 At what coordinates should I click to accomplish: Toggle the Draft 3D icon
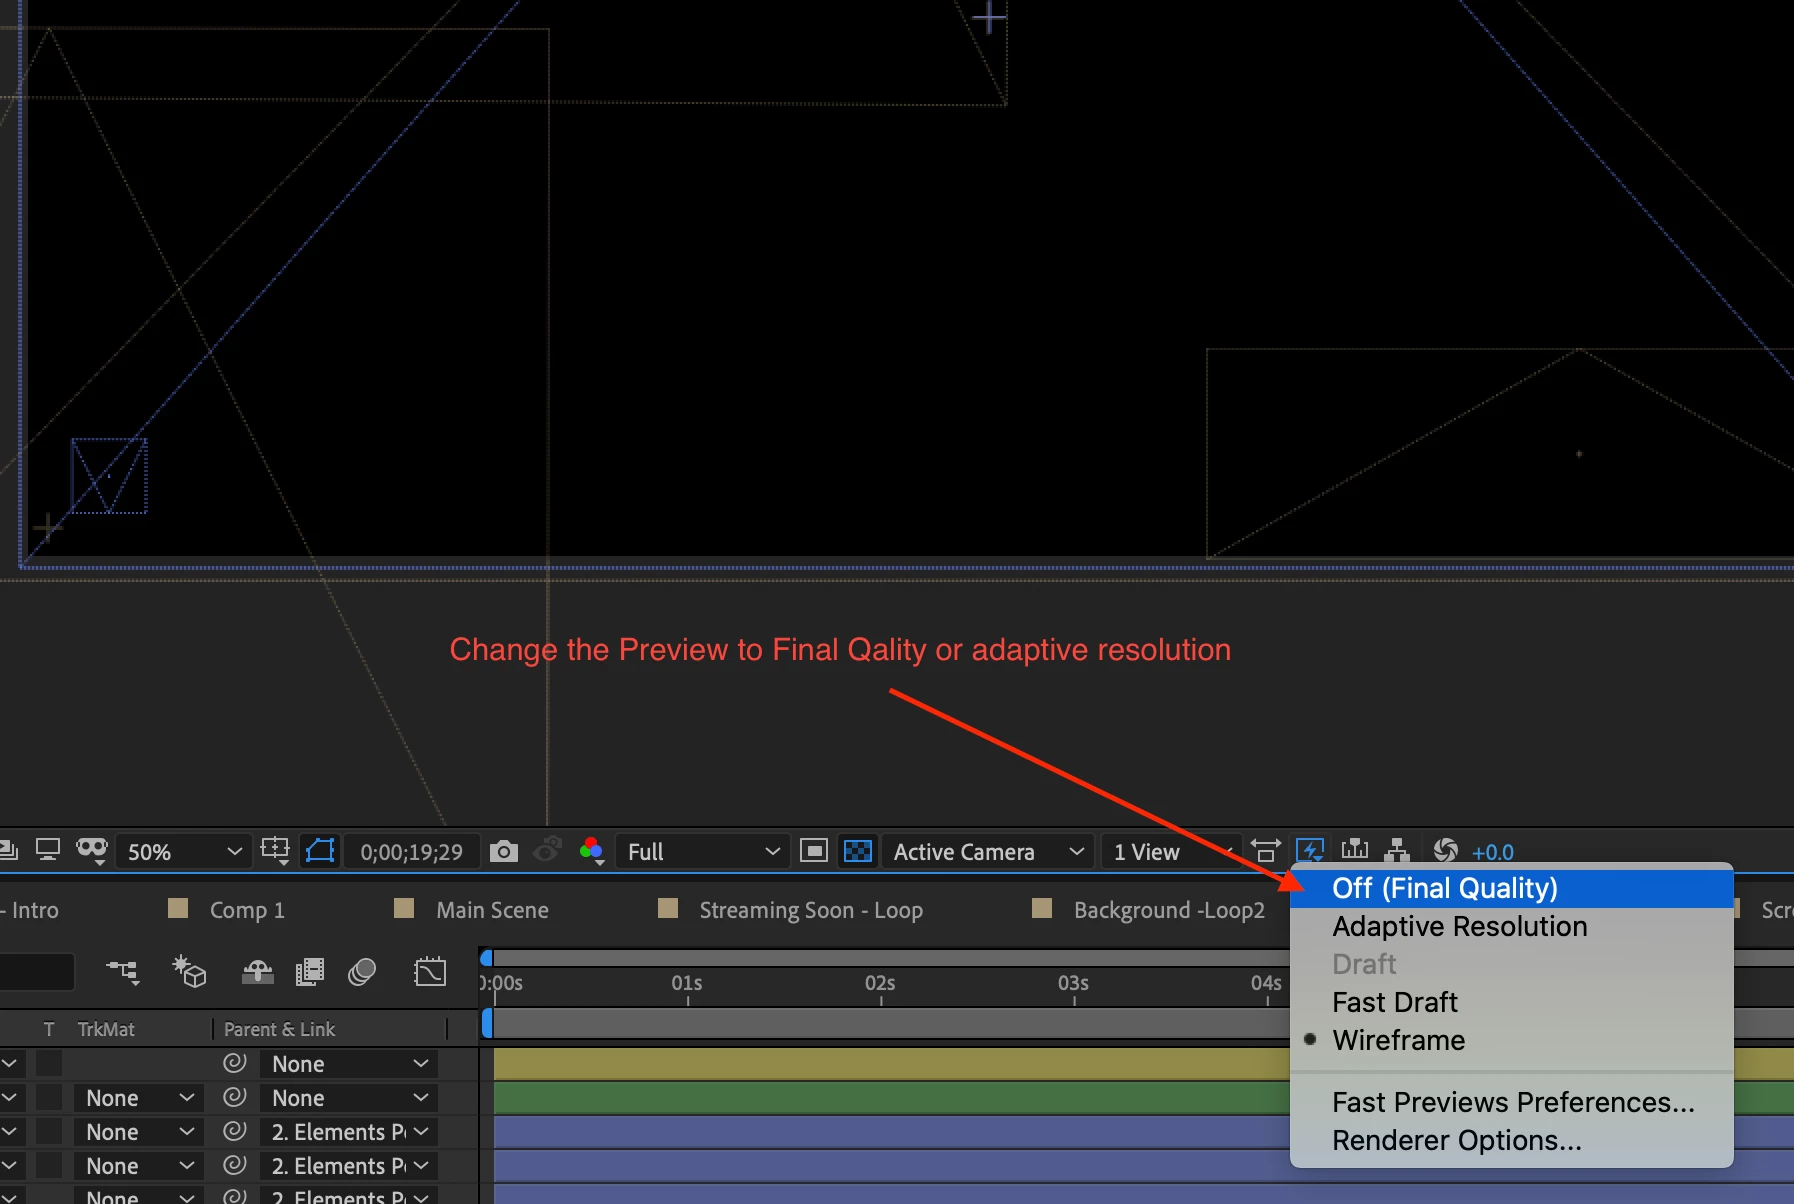click(x=189, y=971)
